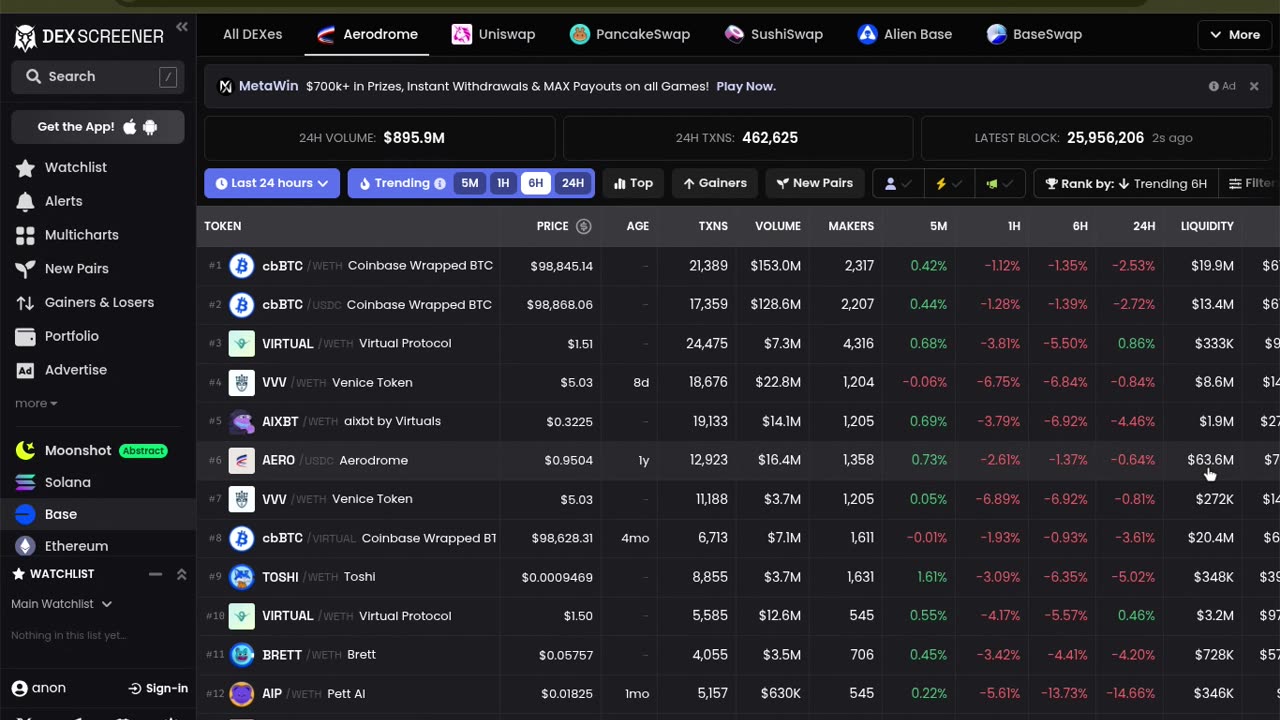Switch to the BaseSwap tab
The width and height of the screenshot is (1280, 720).
(x=1034, y=34)
